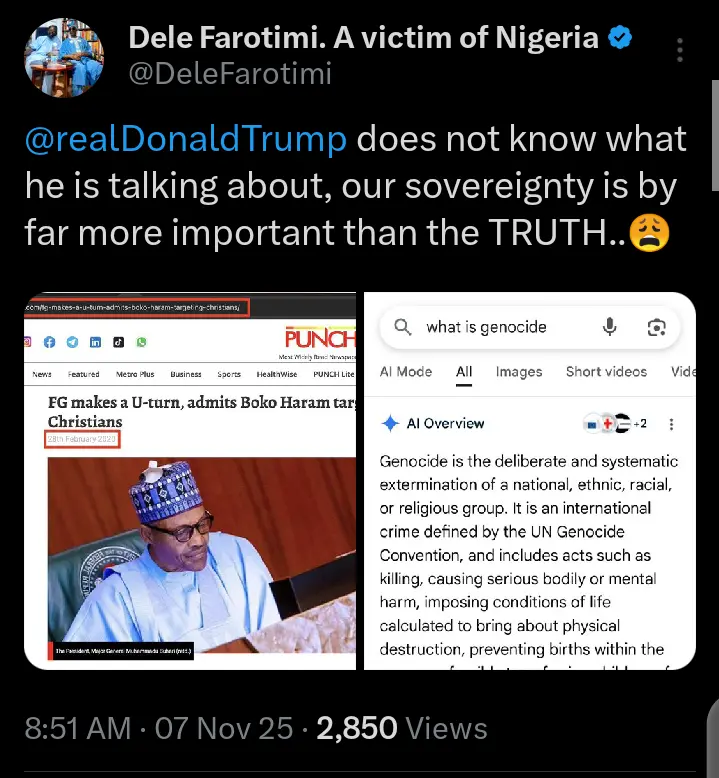Open the @DeleFarotimi handle

230,74
